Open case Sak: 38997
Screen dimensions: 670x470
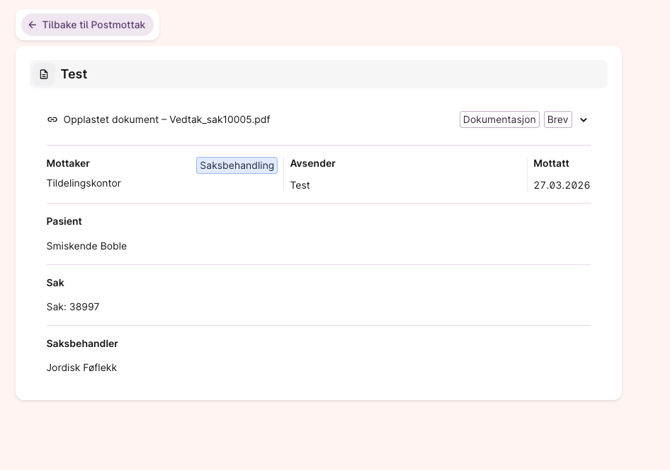click(x=72, y=307)
